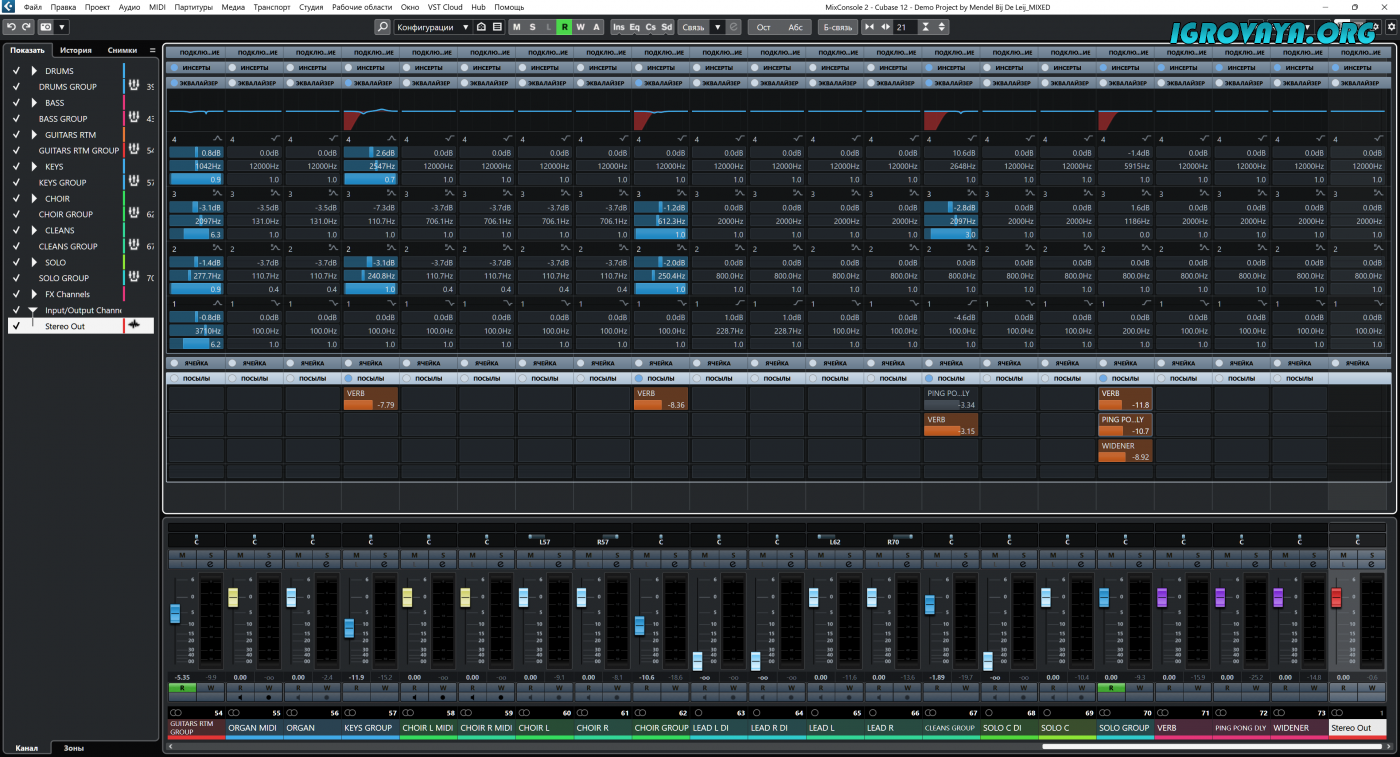The width and height of the screenshot is (1400, 757).
Task: Click the red Stereo Out volume fader
Action: 1336,597
